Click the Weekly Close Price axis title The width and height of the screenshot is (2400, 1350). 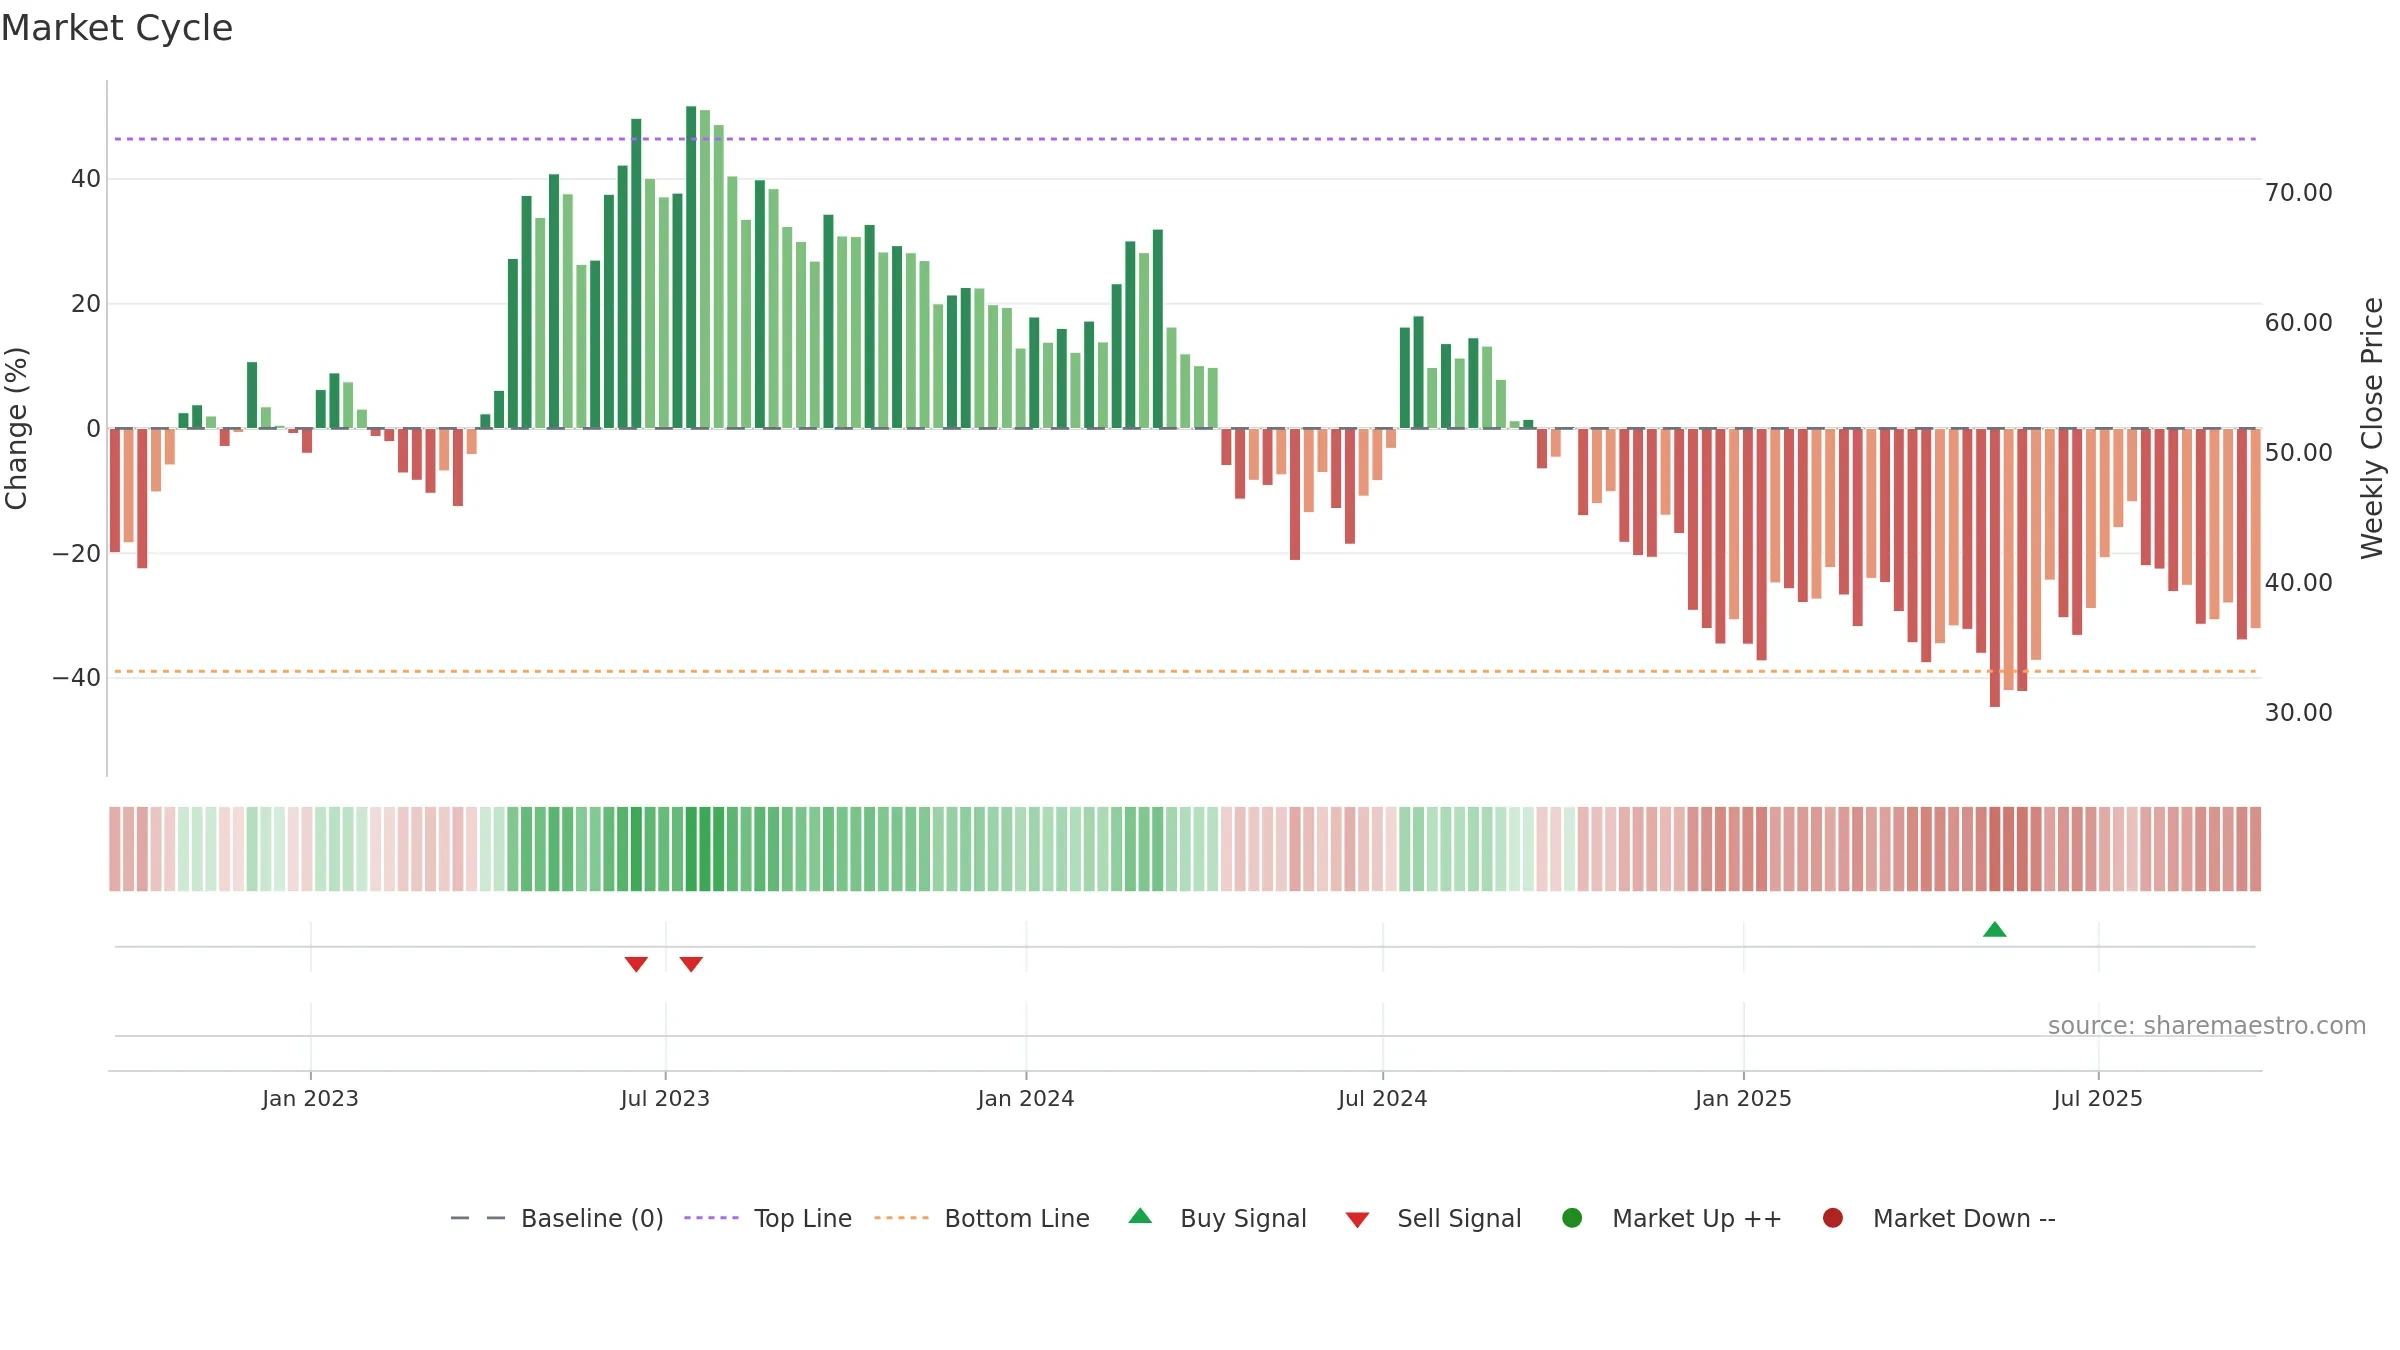click(x=2372, y=428)
